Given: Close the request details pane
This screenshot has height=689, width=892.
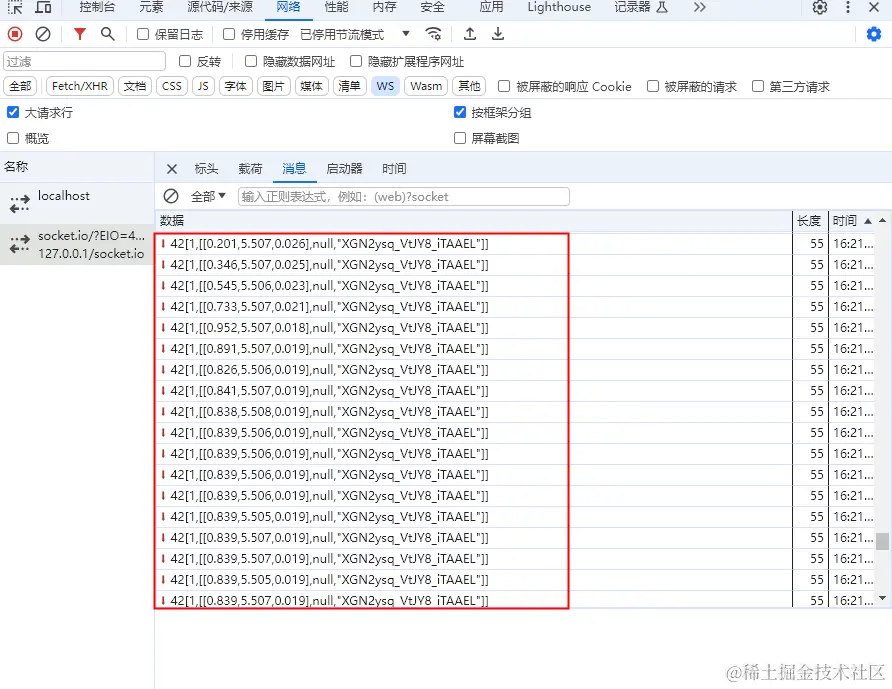Looking at the screenshot, I should (x=172, y=169).
